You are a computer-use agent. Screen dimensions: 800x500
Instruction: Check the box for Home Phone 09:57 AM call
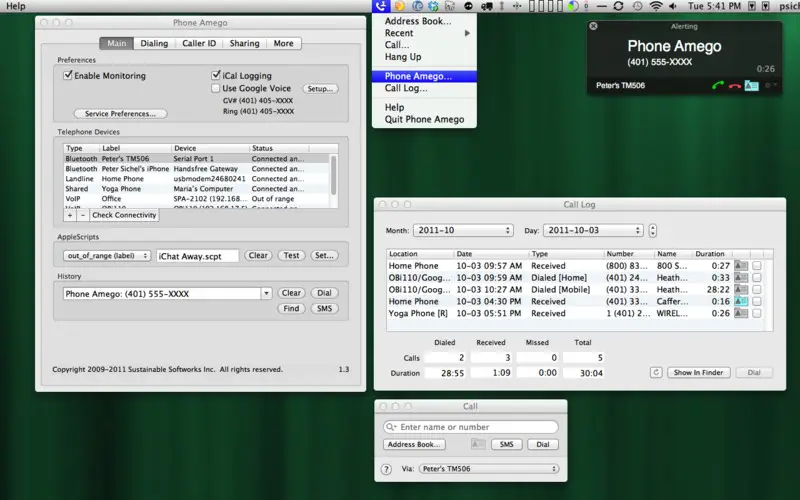click(757, 265)
